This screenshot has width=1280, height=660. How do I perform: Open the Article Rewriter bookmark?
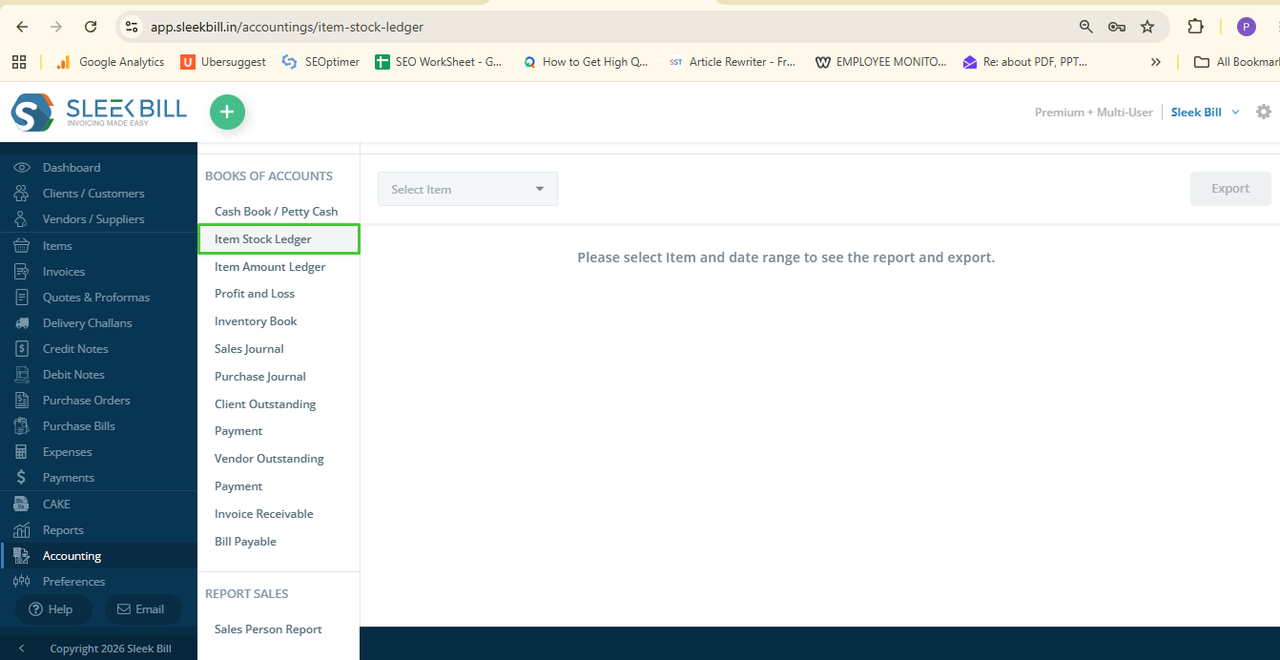[x=732, y=62]
